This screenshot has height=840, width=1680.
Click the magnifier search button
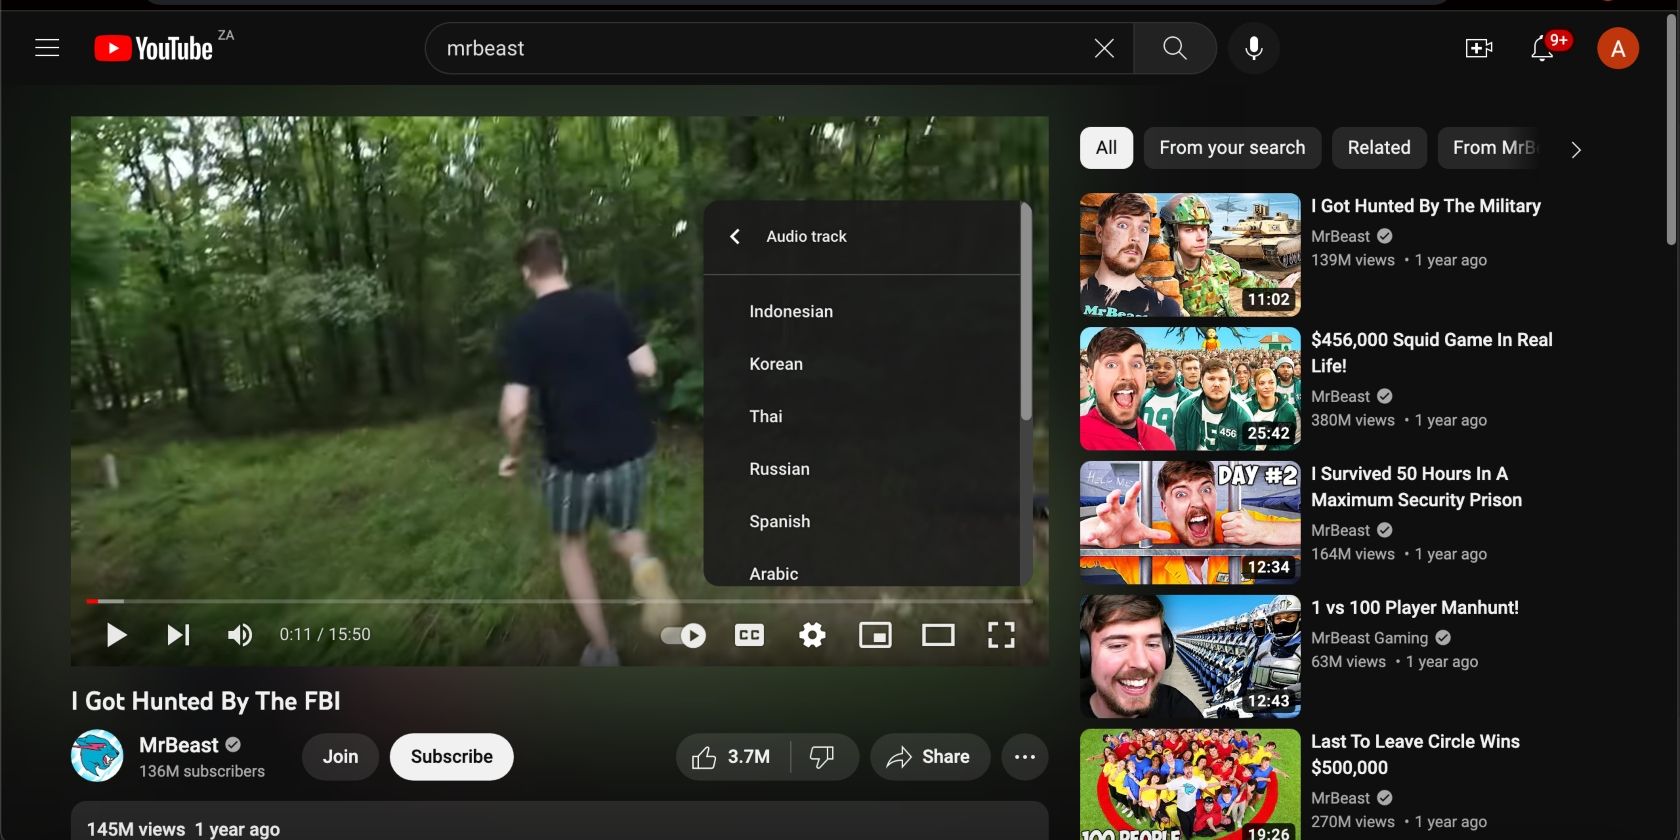1175,48
